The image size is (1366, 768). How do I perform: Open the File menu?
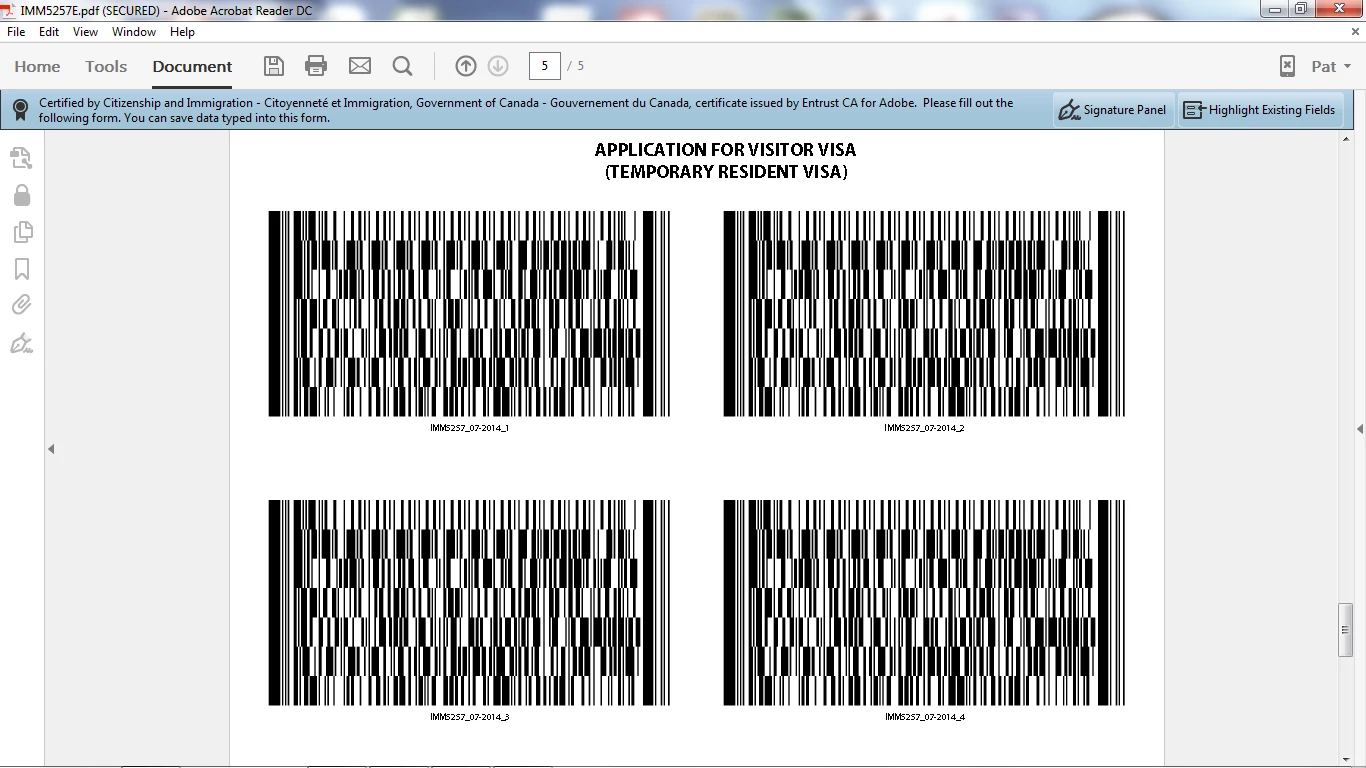click(x=16, y=32)
